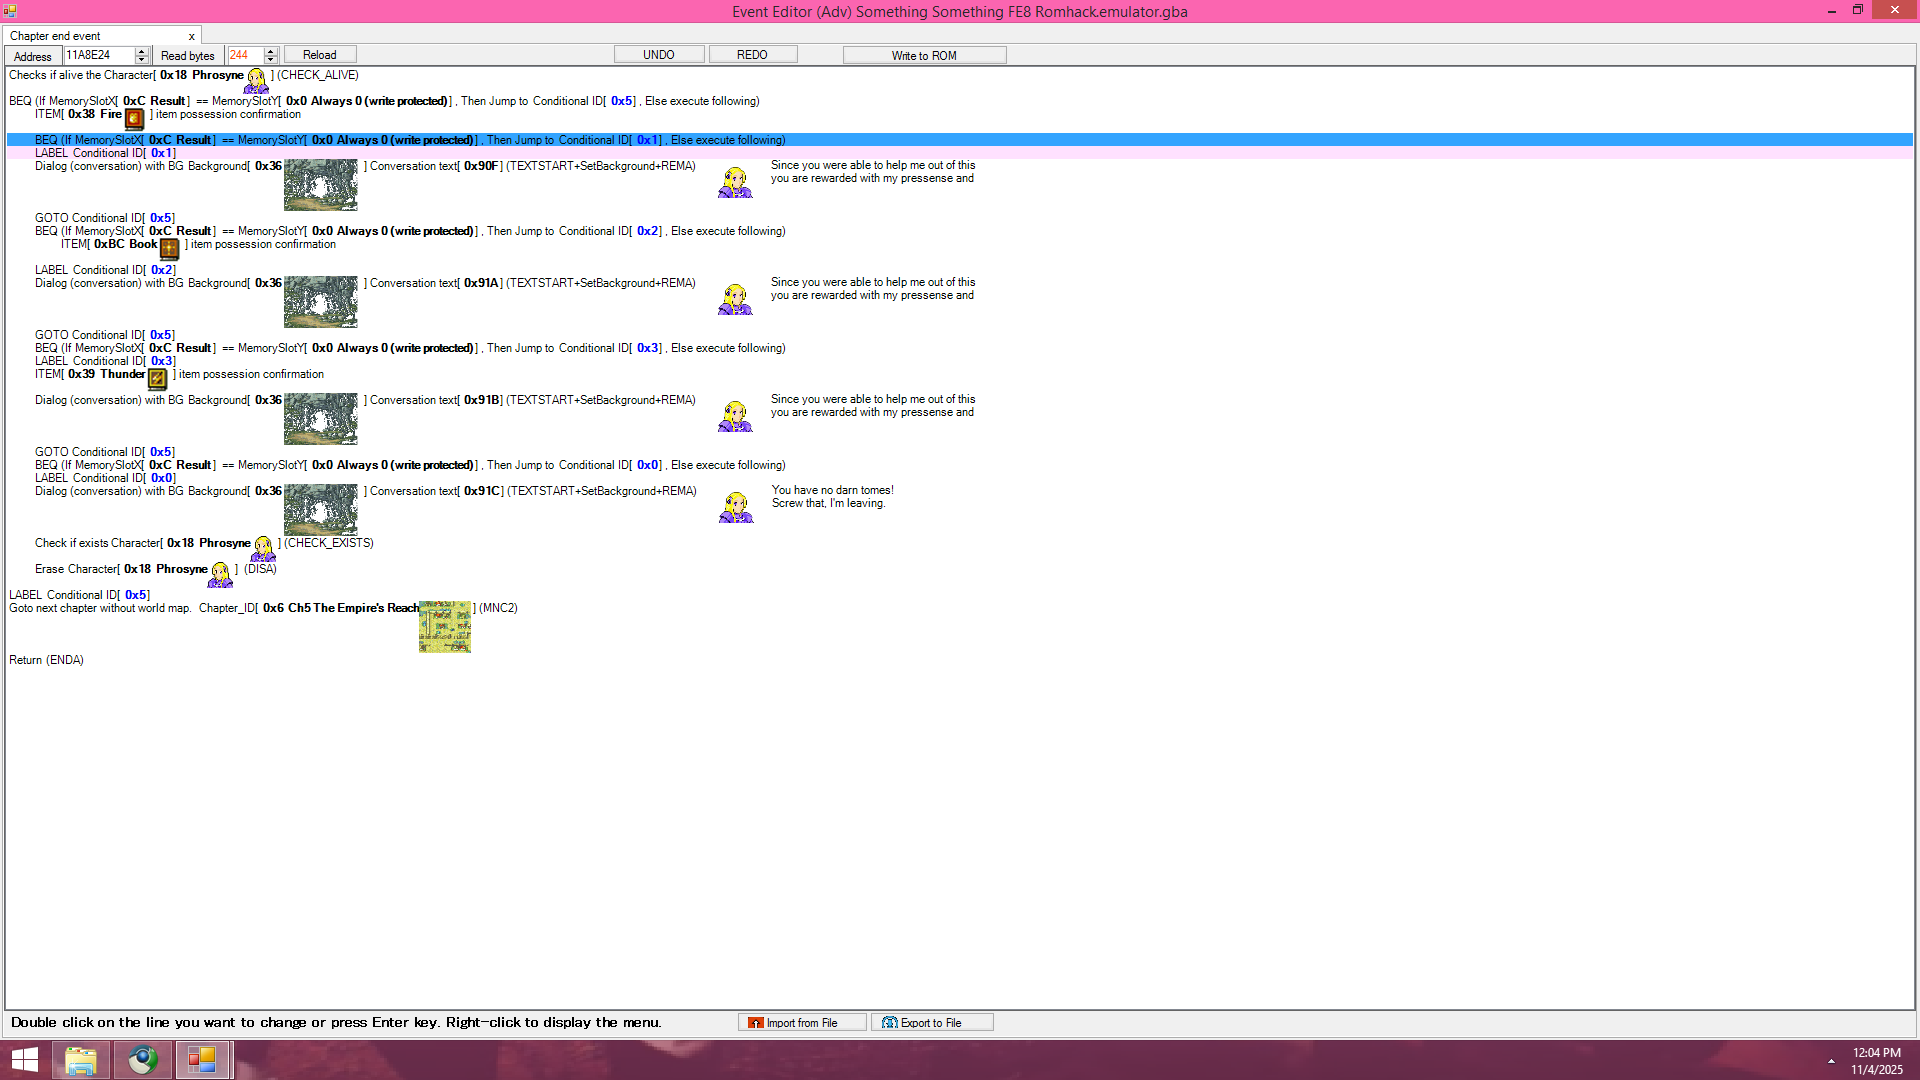Increase Address value with up spinner
Screen dimensions: 1920x1080
point(142,51)
